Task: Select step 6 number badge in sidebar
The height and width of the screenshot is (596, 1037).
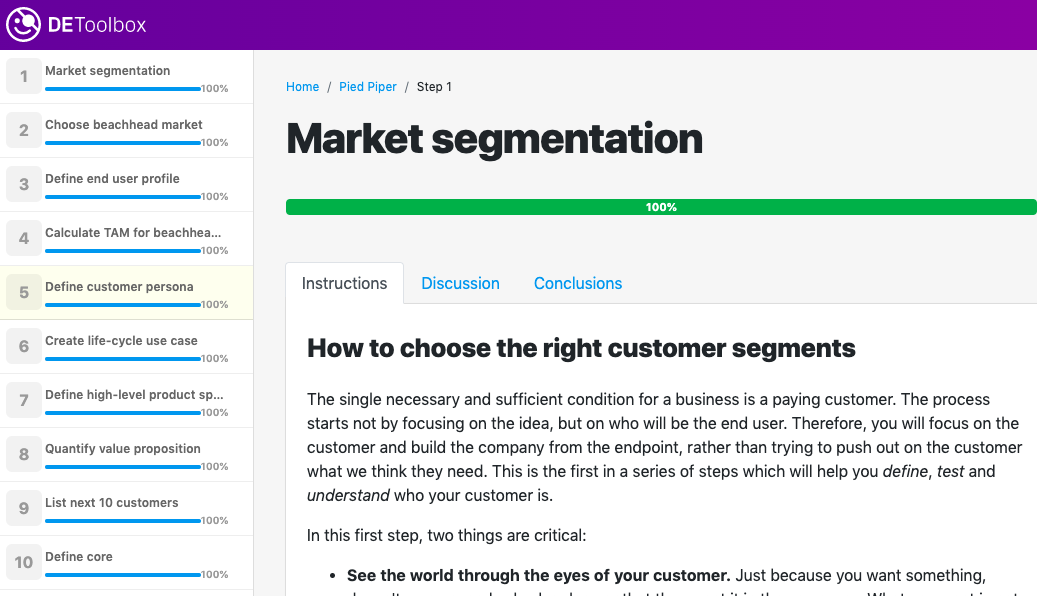Action: pos(24,347)
